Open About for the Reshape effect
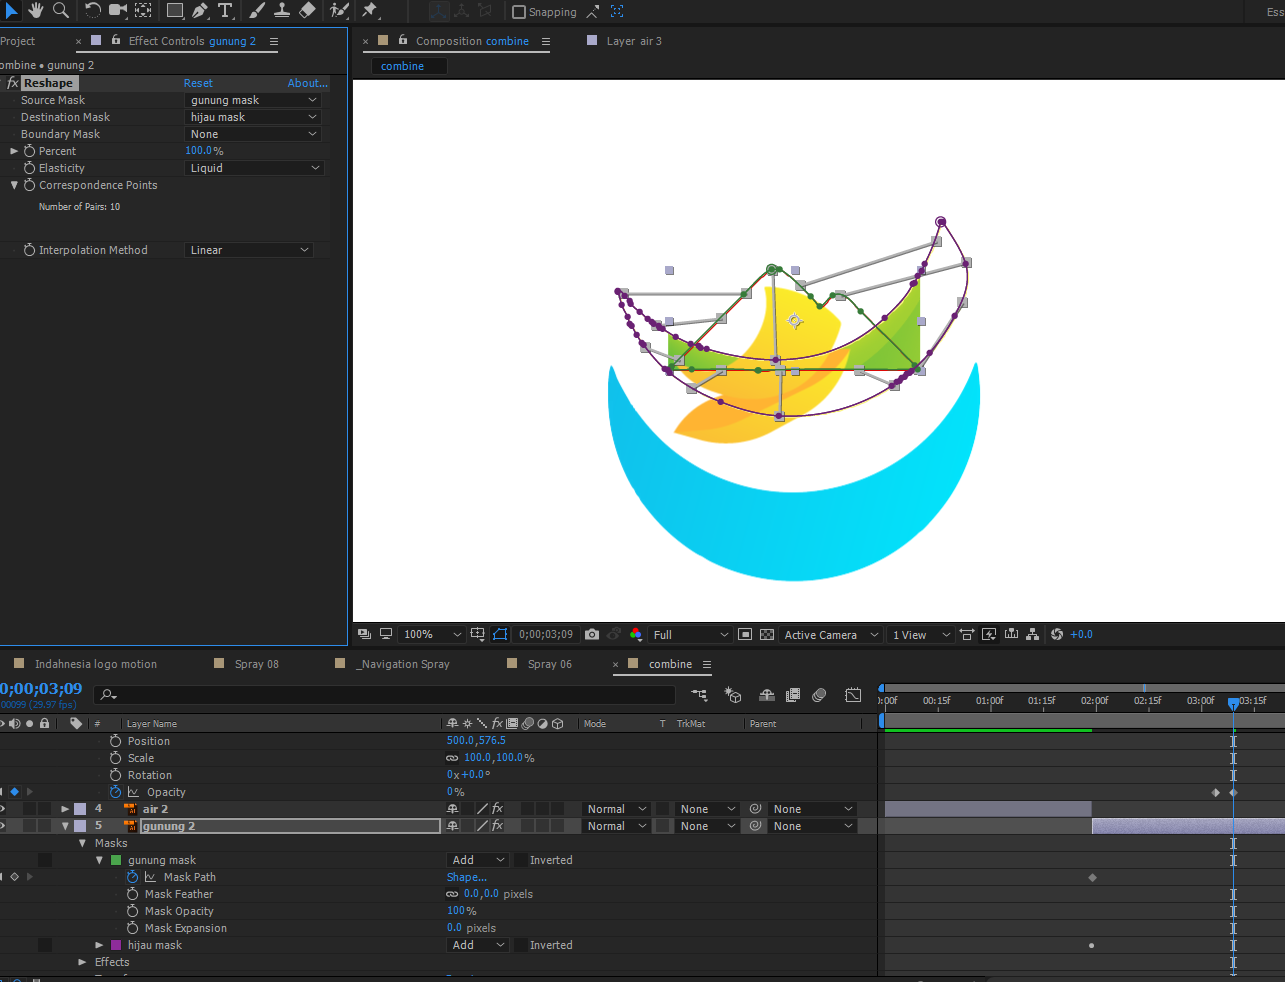This screenshot has width=1285, height=982. [x=307, y=83]
